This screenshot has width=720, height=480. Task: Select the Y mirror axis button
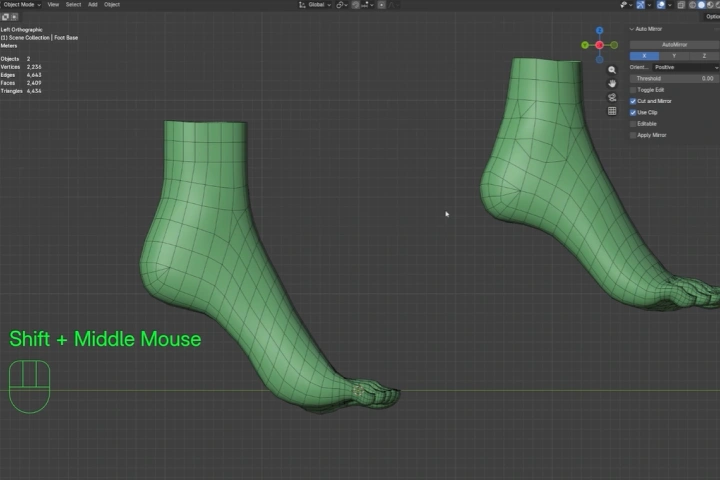[x=674, y=56]
